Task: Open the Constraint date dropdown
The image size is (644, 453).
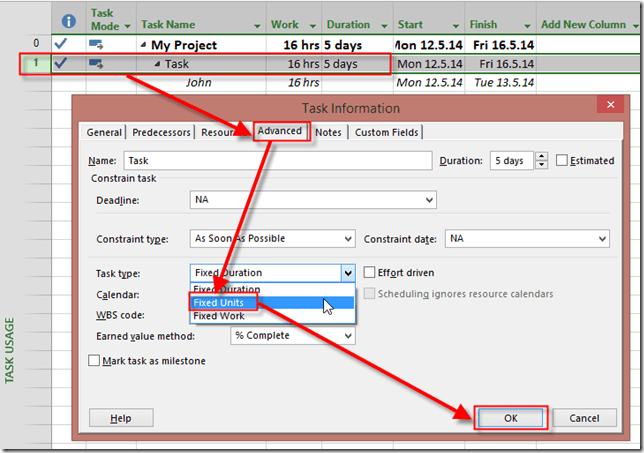Action: coord(601,239)
